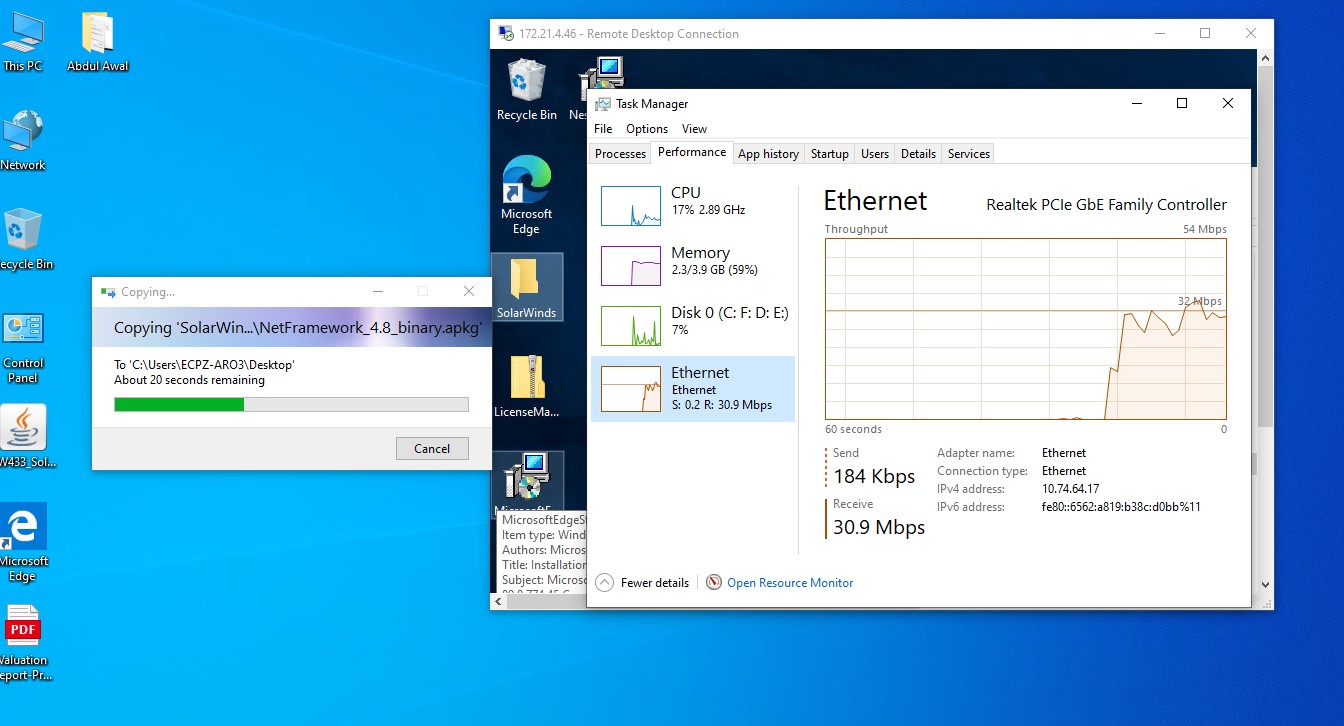Open Task Manager Options menu
The width and height of the screenshot is (1344, 726).
pyautogui.click(x=647, y=129)
